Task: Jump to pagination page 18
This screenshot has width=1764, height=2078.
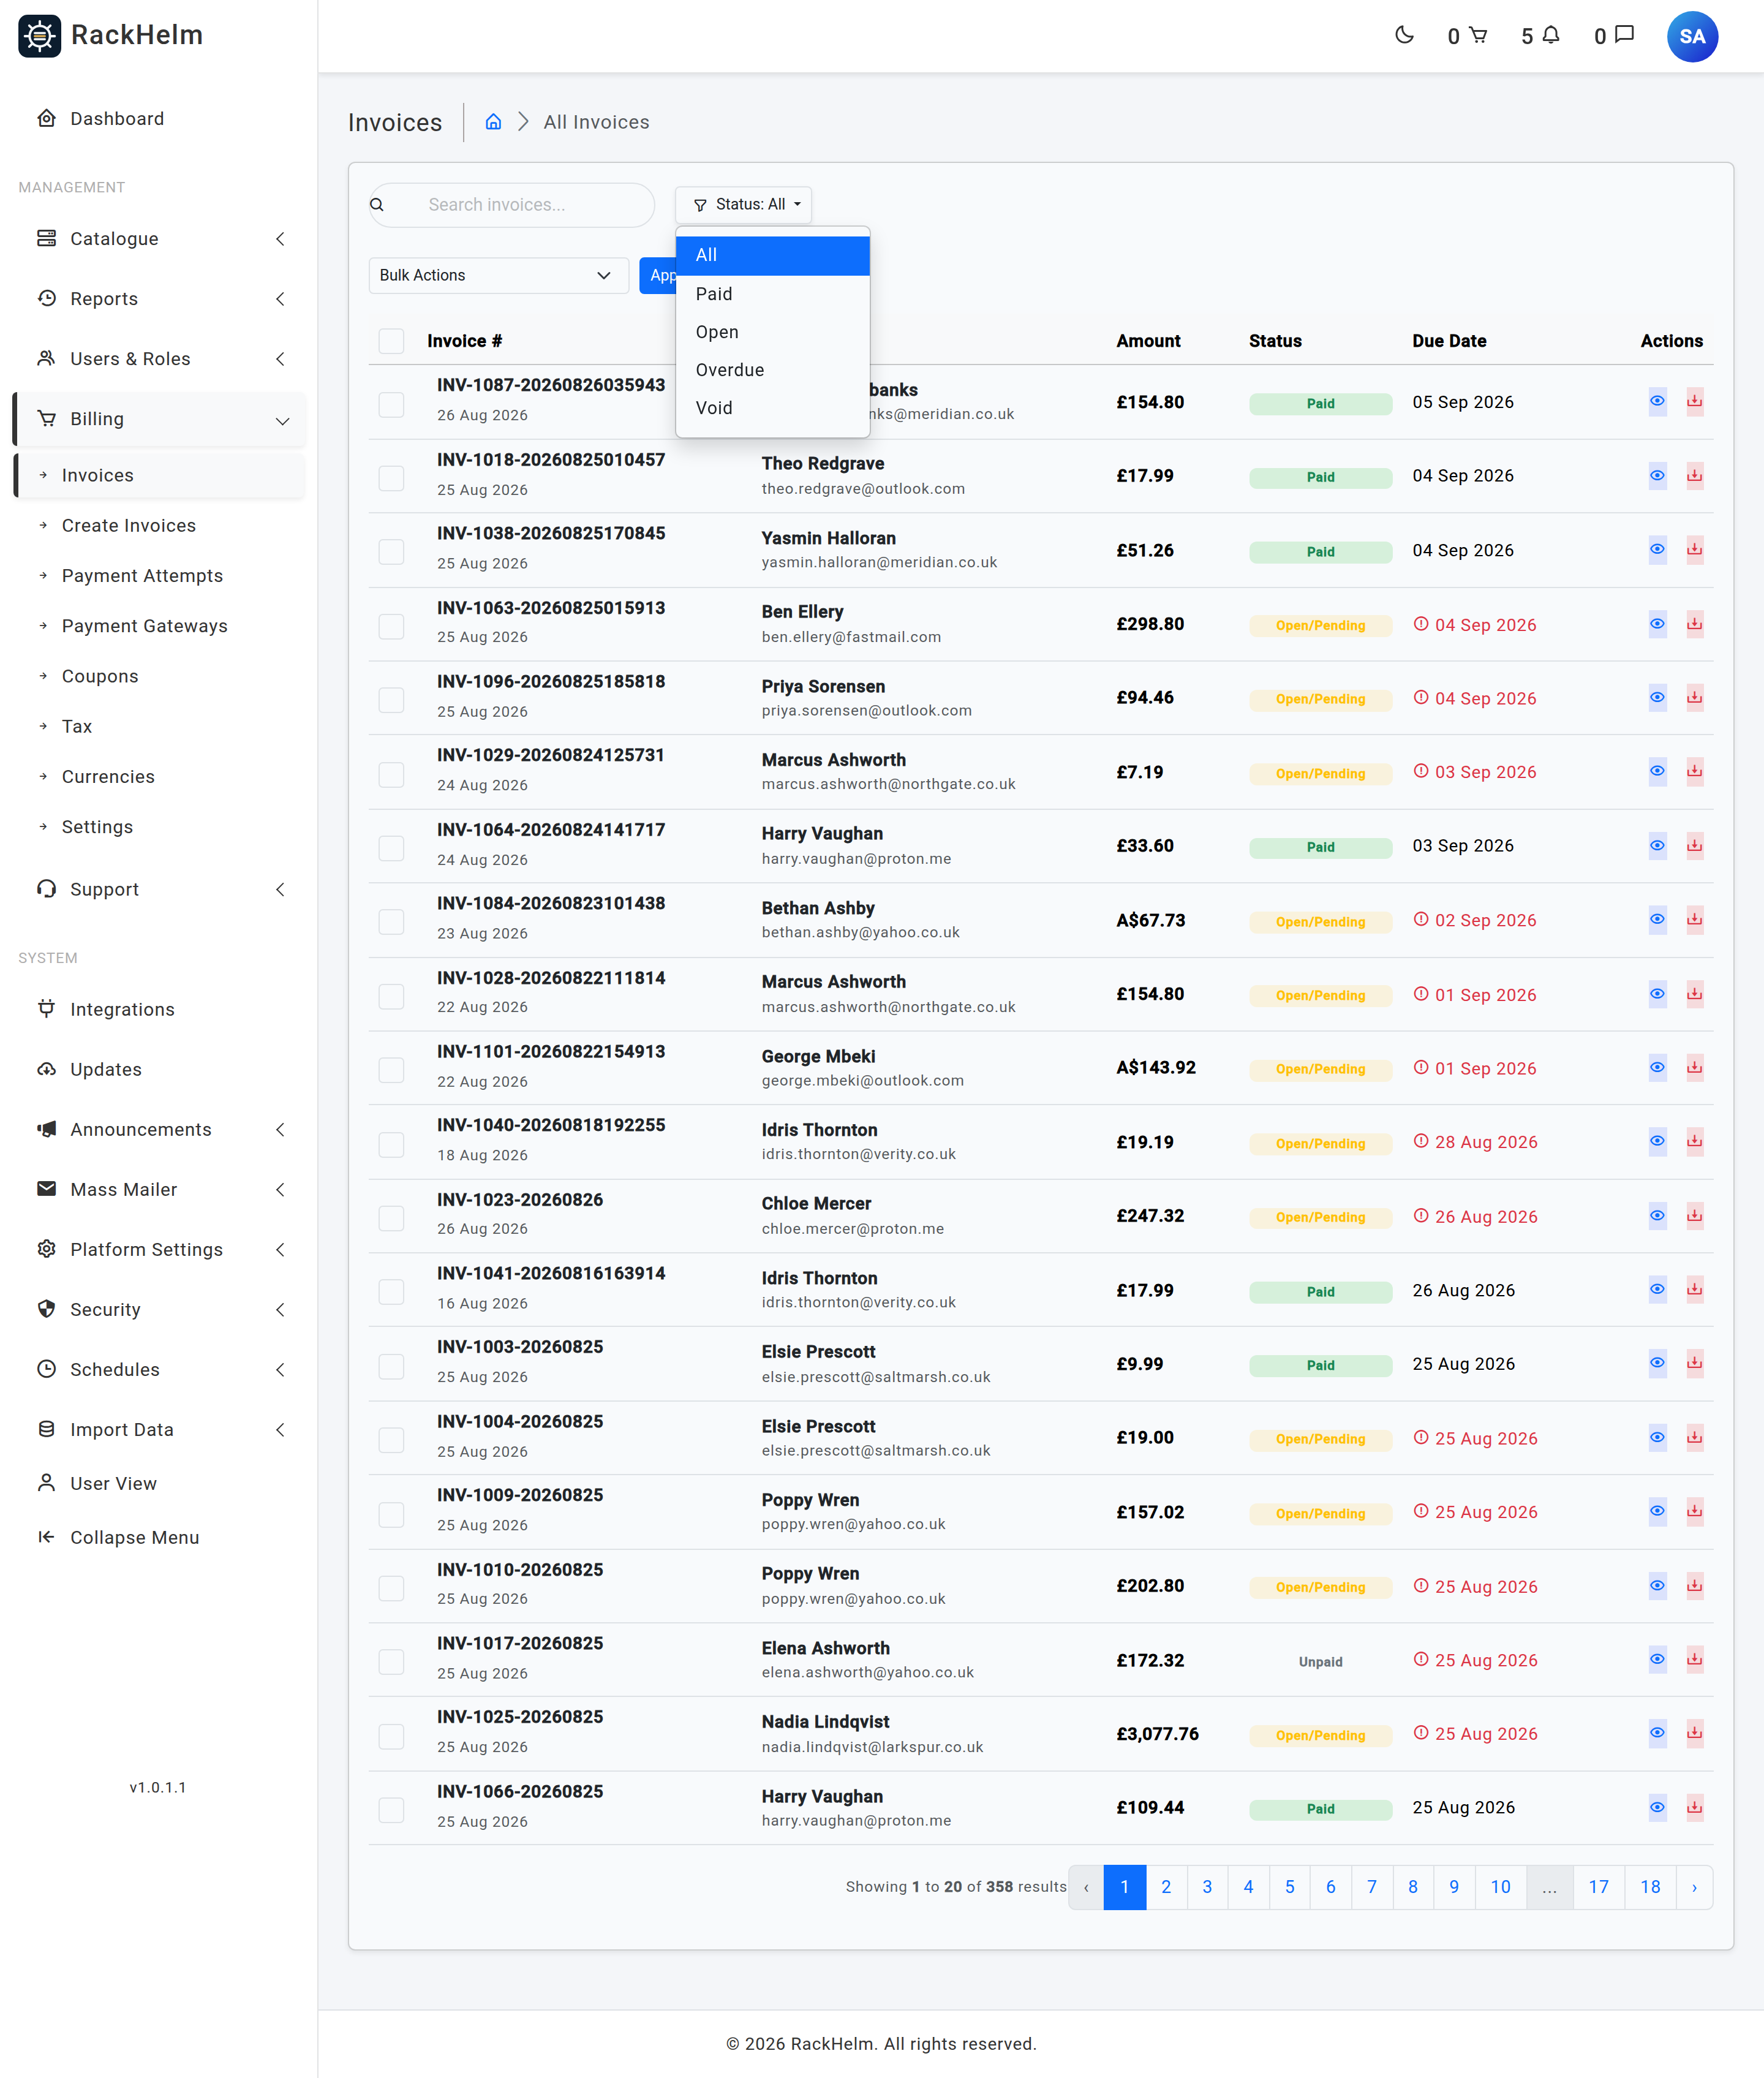Action: [x=1650, y=1887]
